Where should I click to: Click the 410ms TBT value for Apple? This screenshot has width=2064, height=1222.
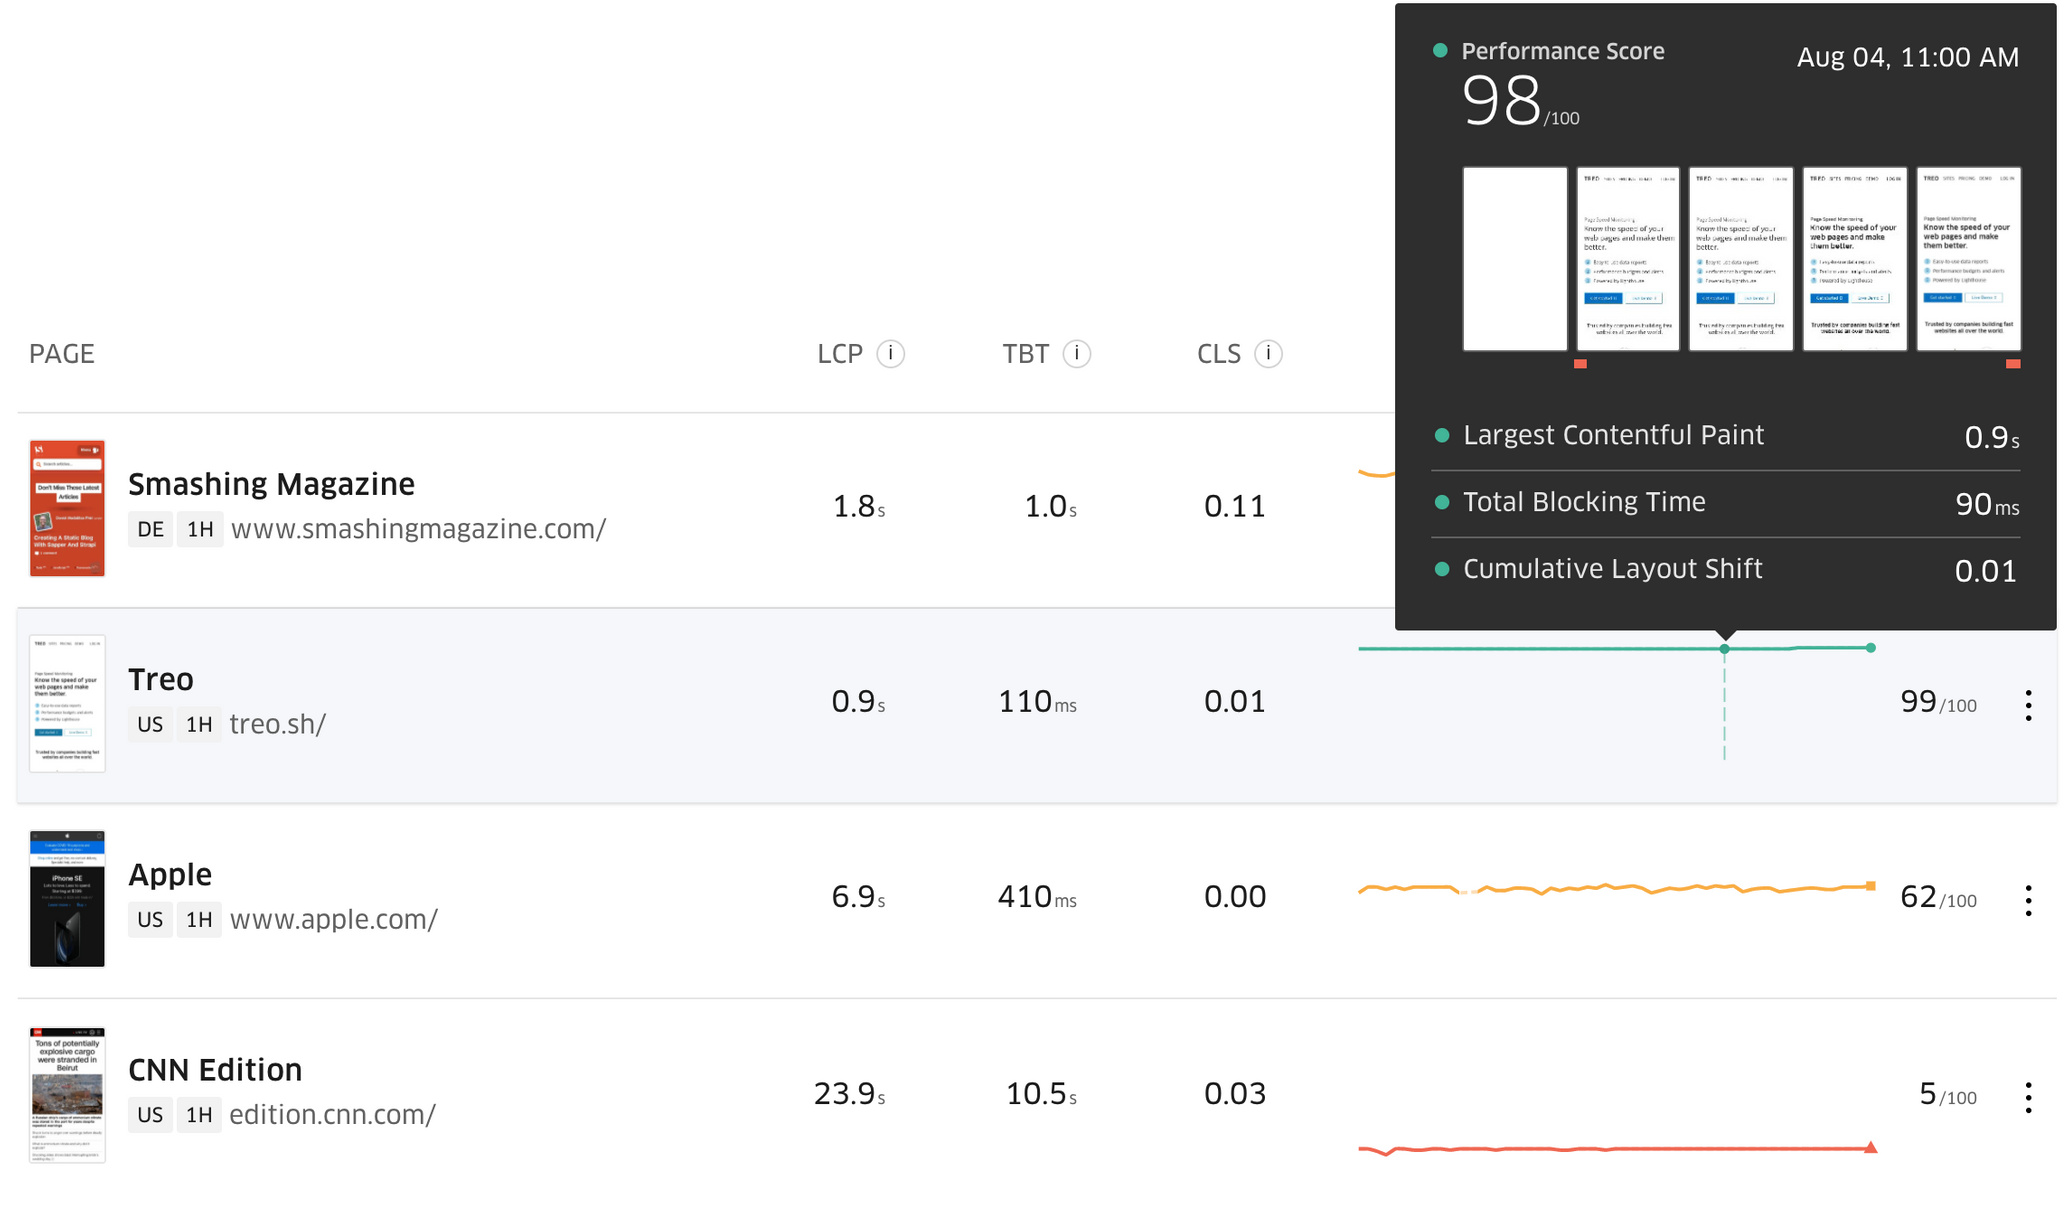pyautogui.click(x=1038, y=897)
